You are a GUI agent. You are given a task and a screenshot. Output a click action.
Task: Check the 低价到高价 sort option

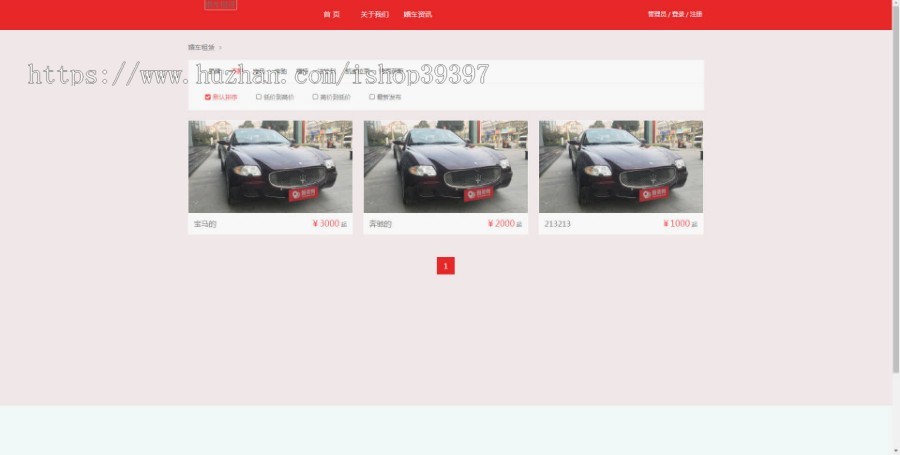(x=259, y=97)
